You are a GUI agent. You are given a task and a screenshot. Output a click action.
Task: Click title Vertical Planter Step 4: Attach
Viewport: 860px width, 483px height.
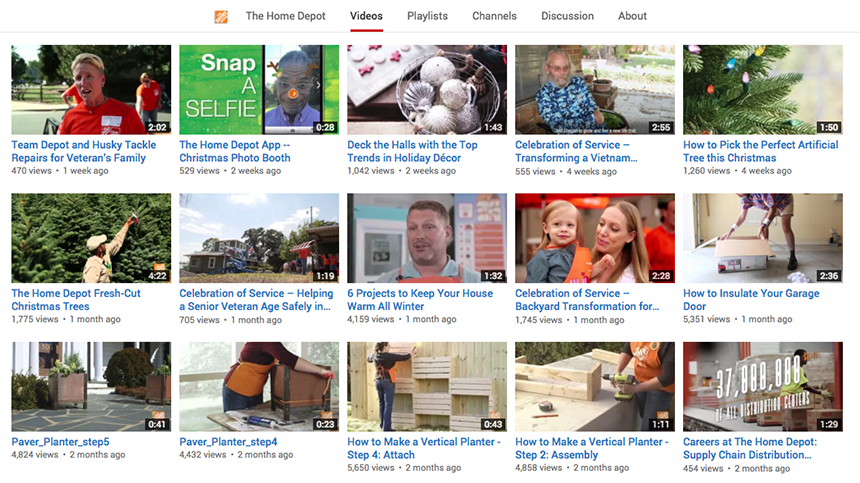pos(424,448)
